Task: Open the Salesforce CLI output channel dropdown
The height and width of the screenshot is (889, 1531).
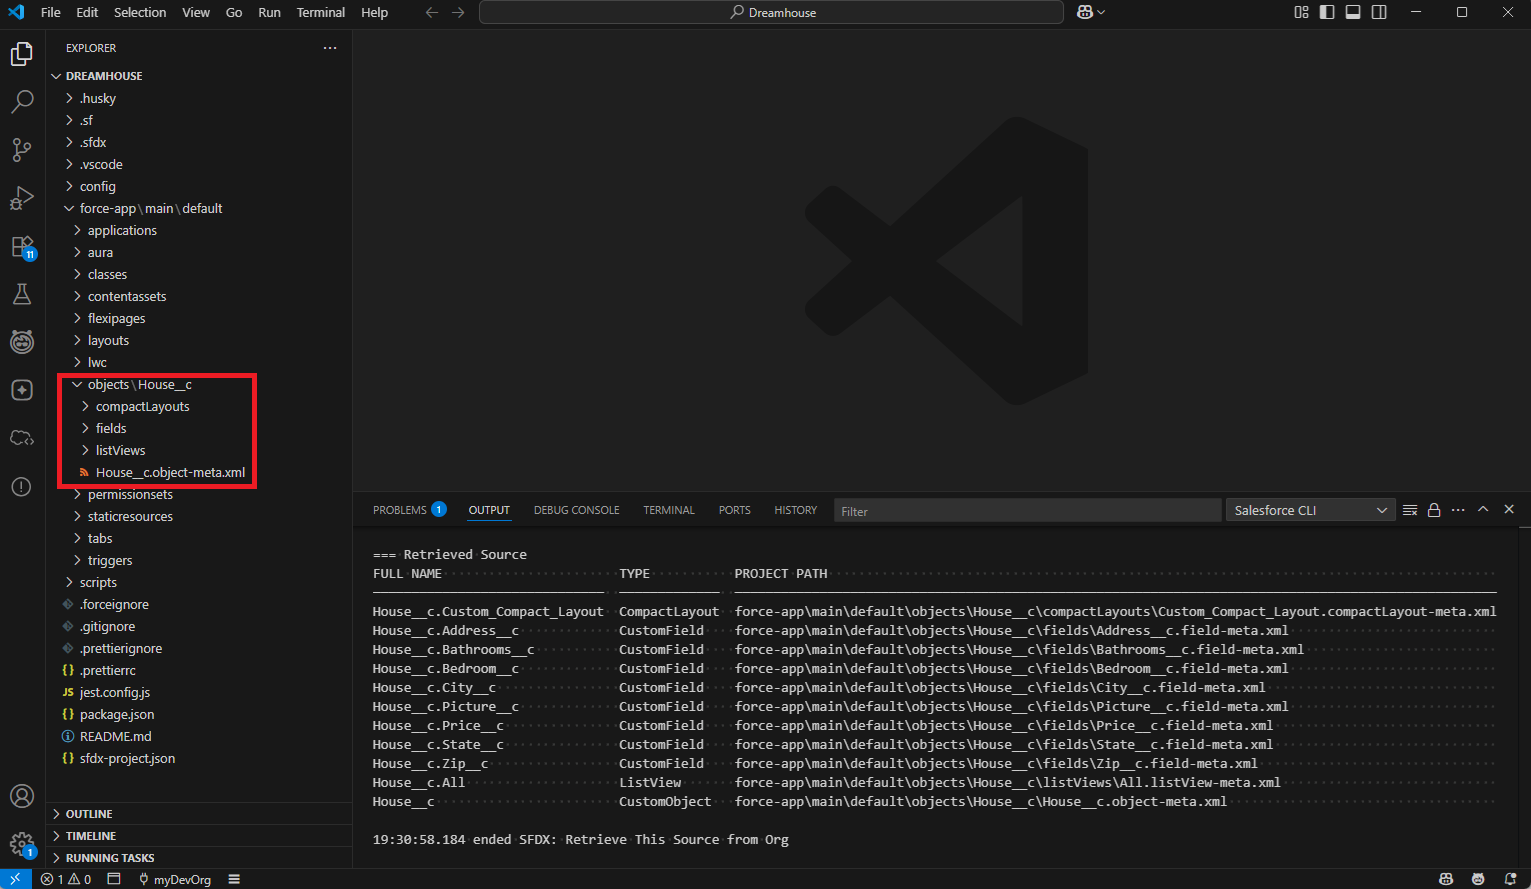Action: (x=1310, y=510)
